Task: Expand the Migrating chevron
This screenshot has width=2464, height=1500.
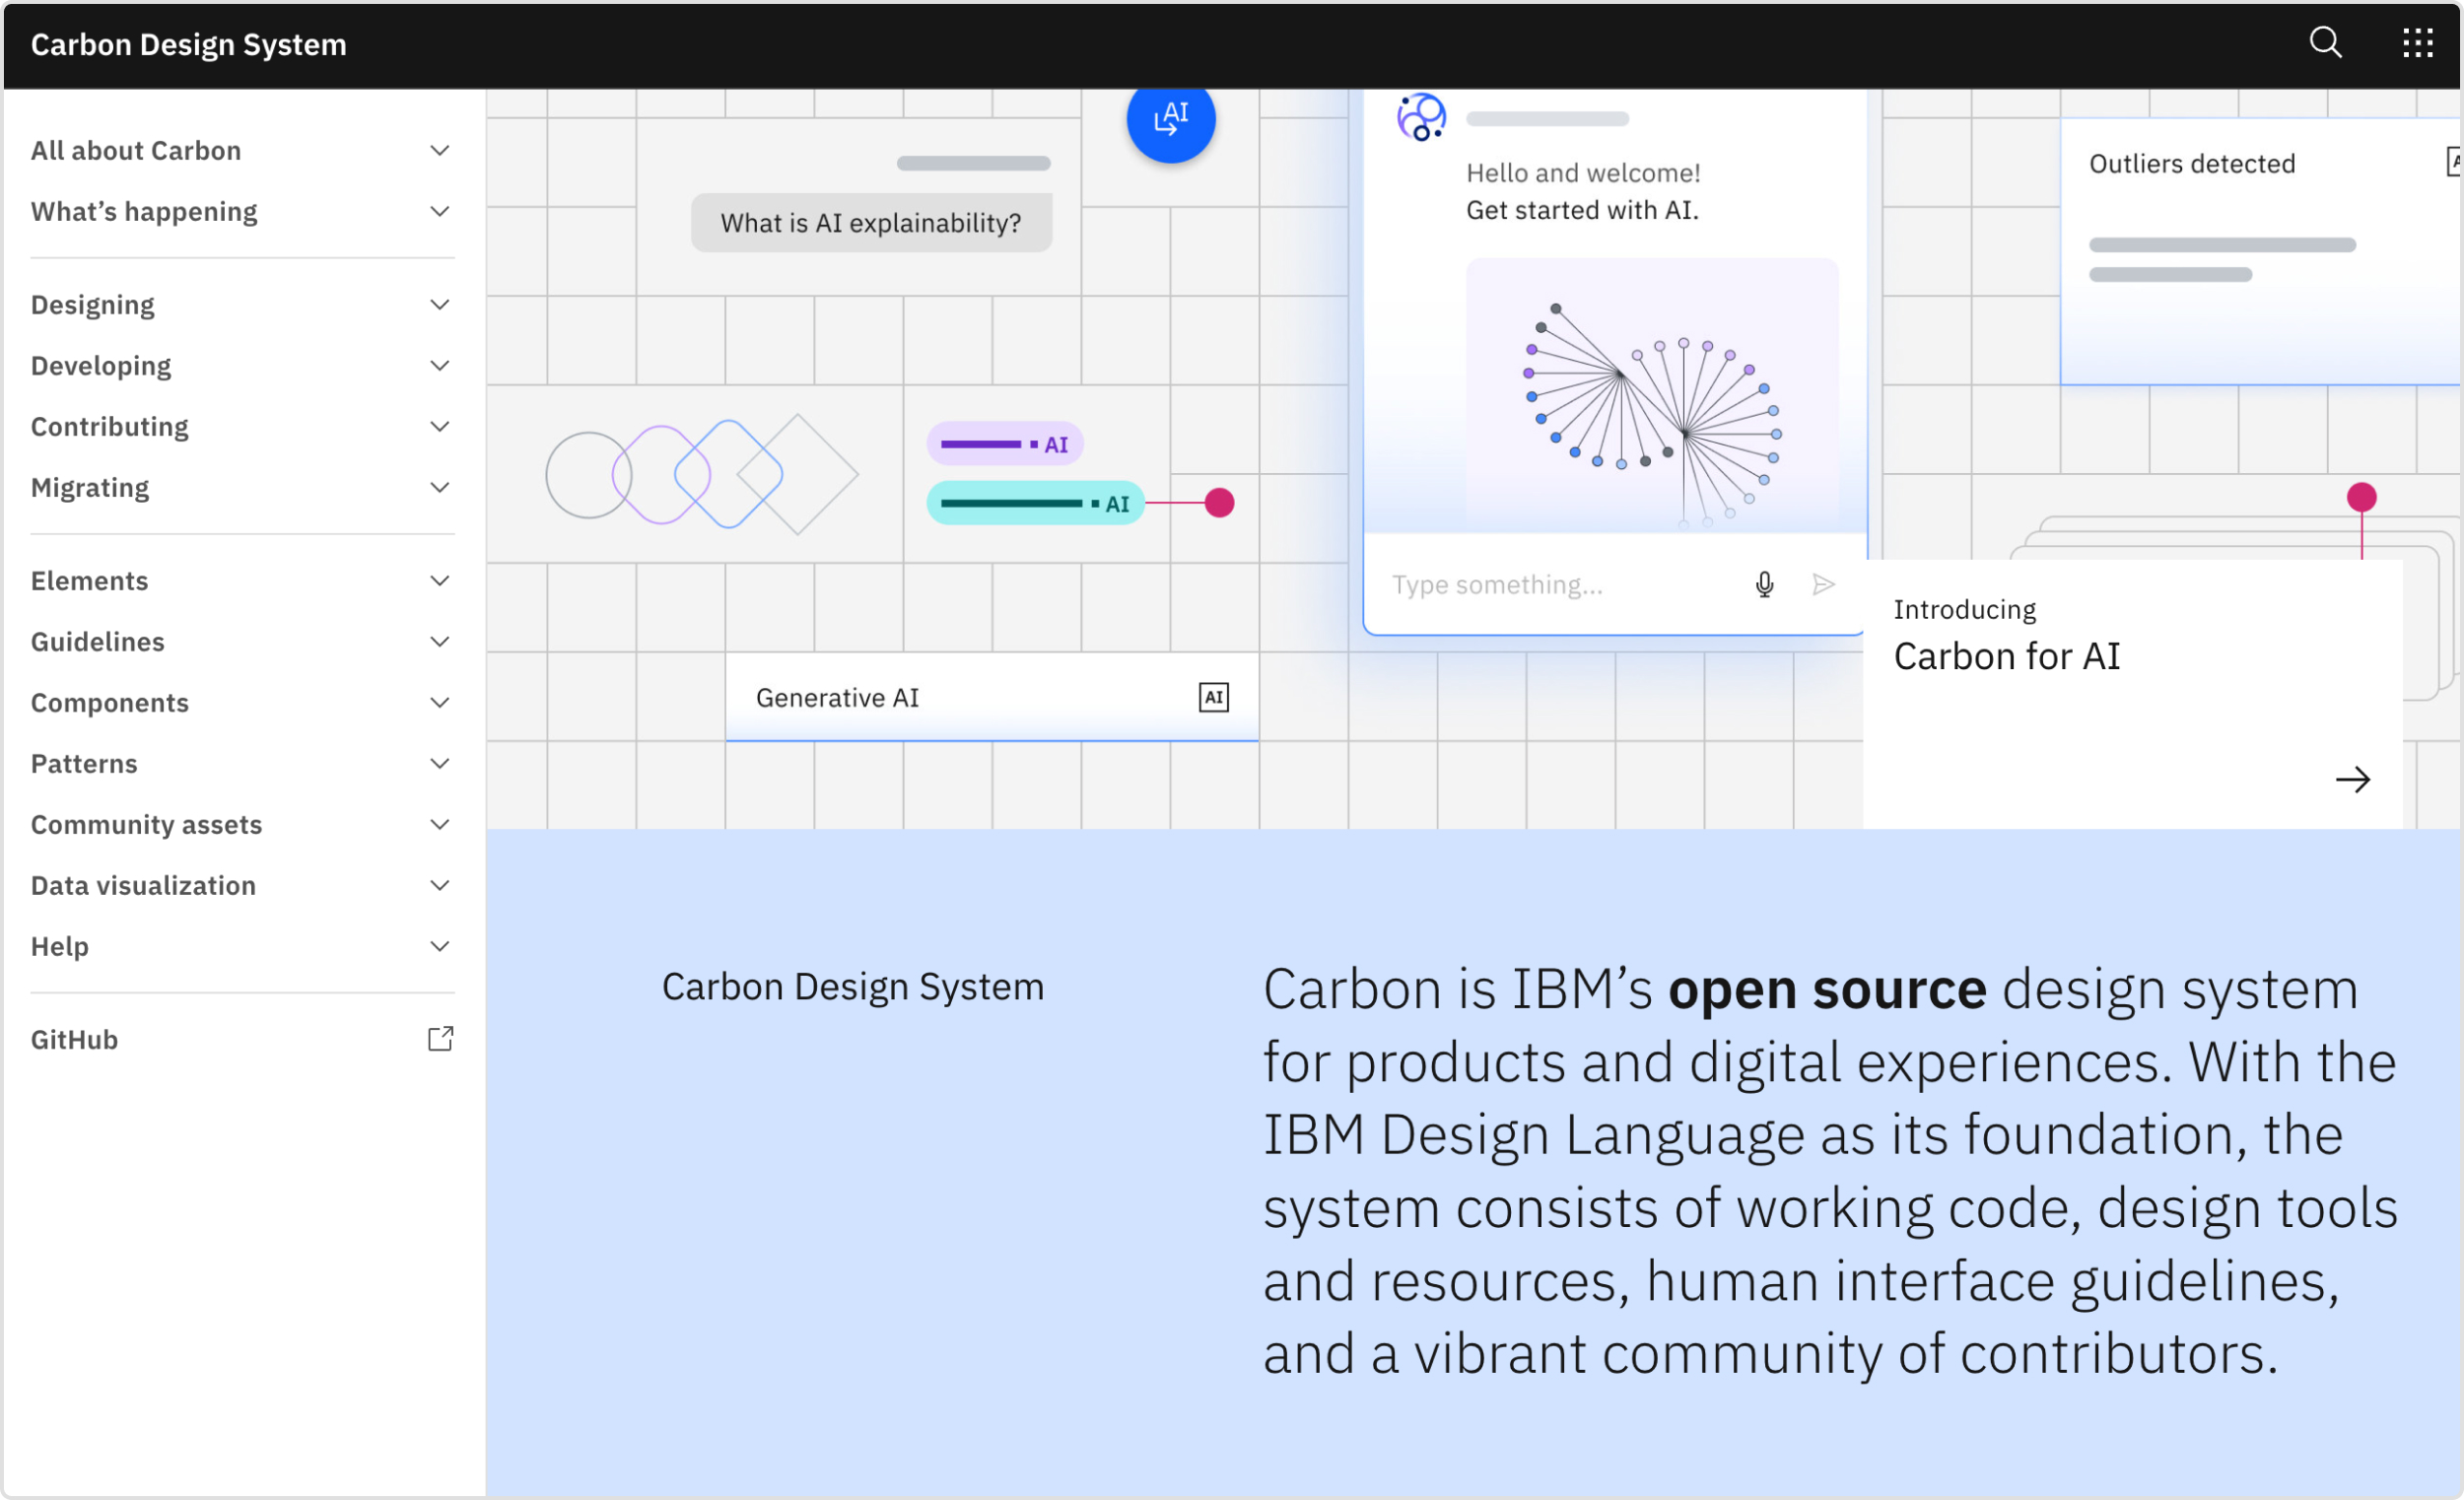Action: click(439, 488)
